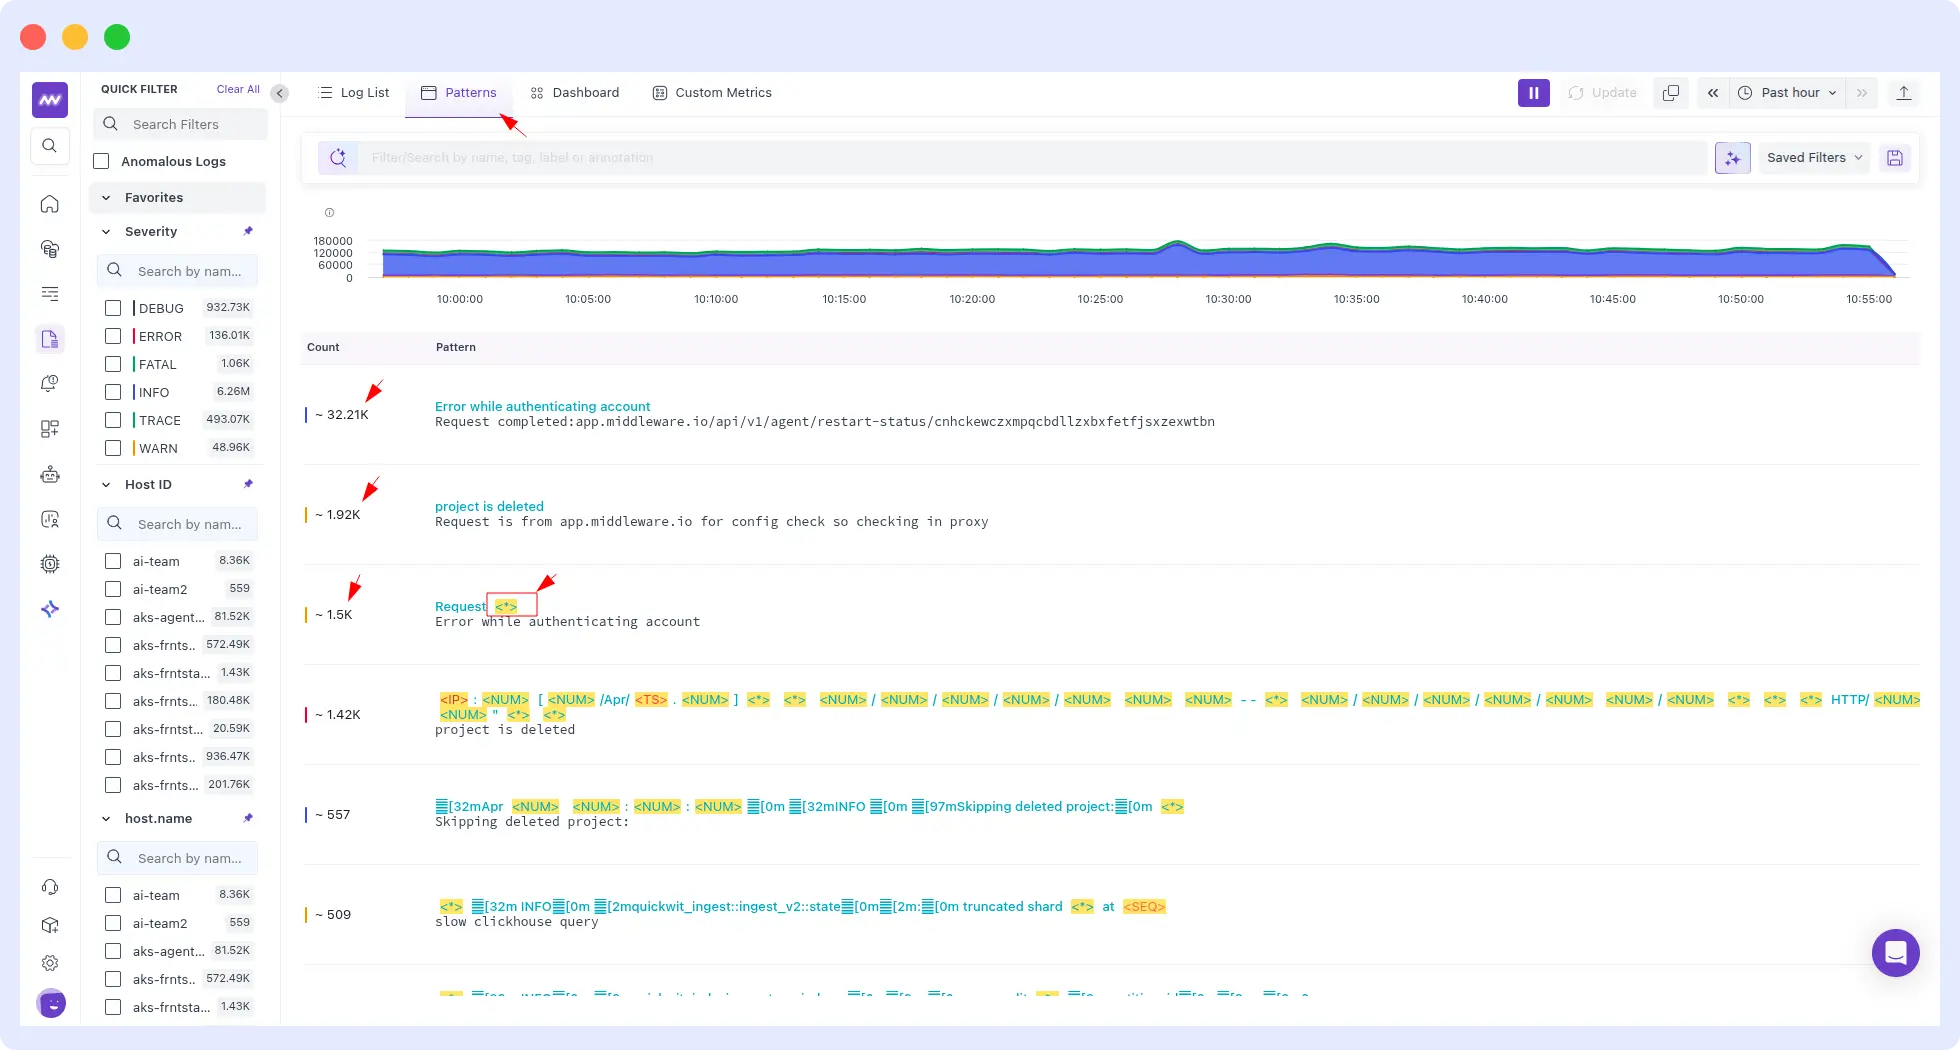Click the export arrow icon at top right
This screenshot has height=1050, width=1960.
1904,92
